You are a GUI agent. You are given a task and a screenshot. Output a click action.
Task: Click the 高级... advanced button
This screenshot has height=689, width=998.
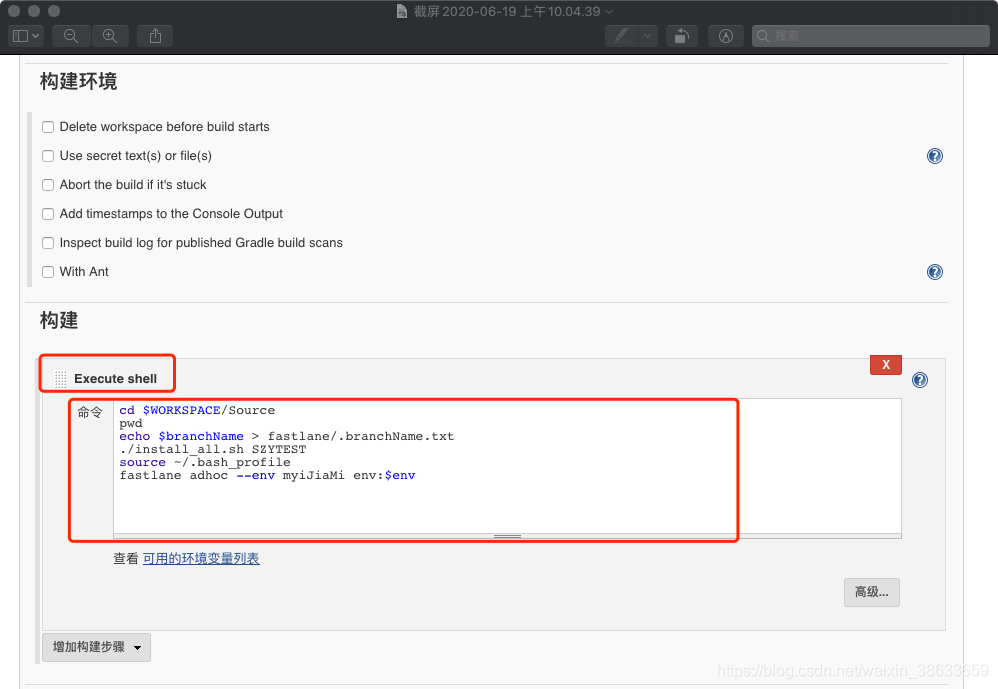[x=871, y=592]
